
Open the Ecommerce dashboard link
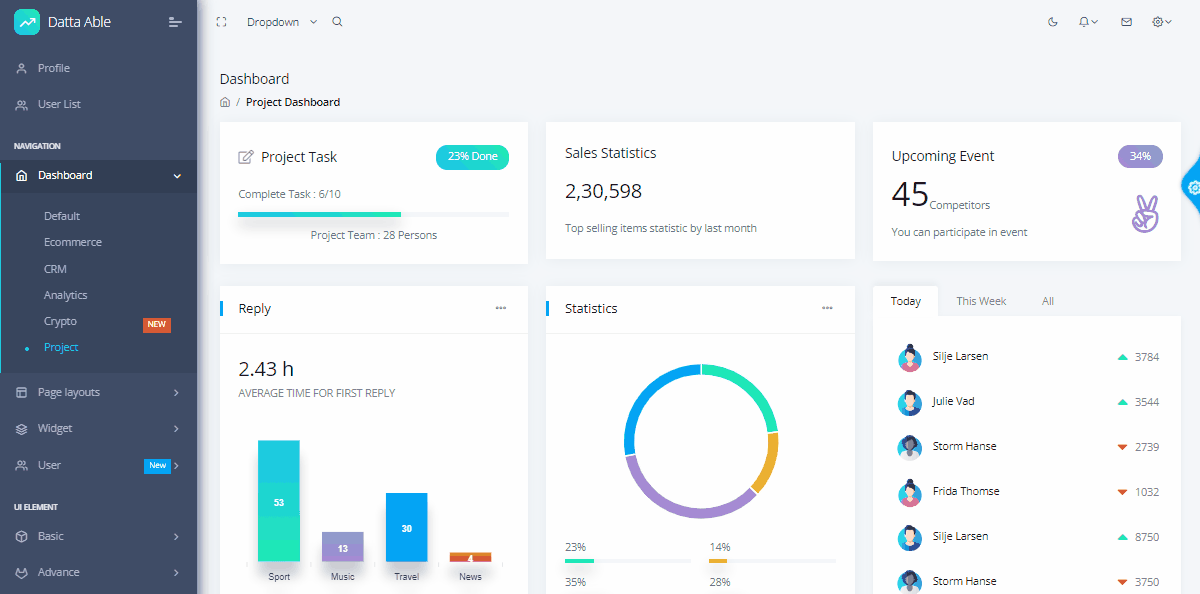click(x=73, y=242)
